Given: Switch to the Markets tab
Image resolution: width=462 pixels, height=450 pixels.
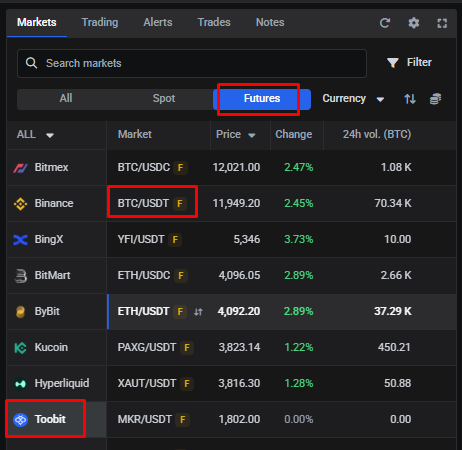Looking at the screenshot, I should coord(37,22).
